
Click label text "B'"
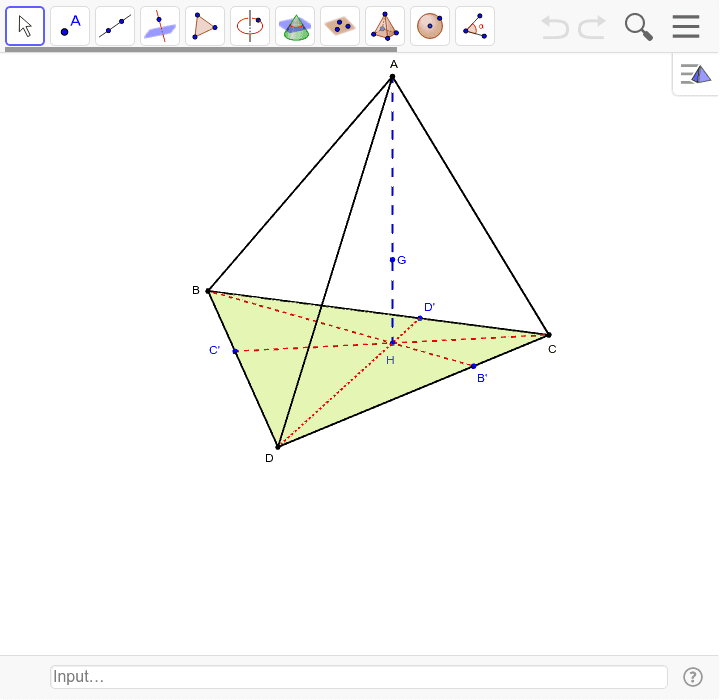(482, 378)
